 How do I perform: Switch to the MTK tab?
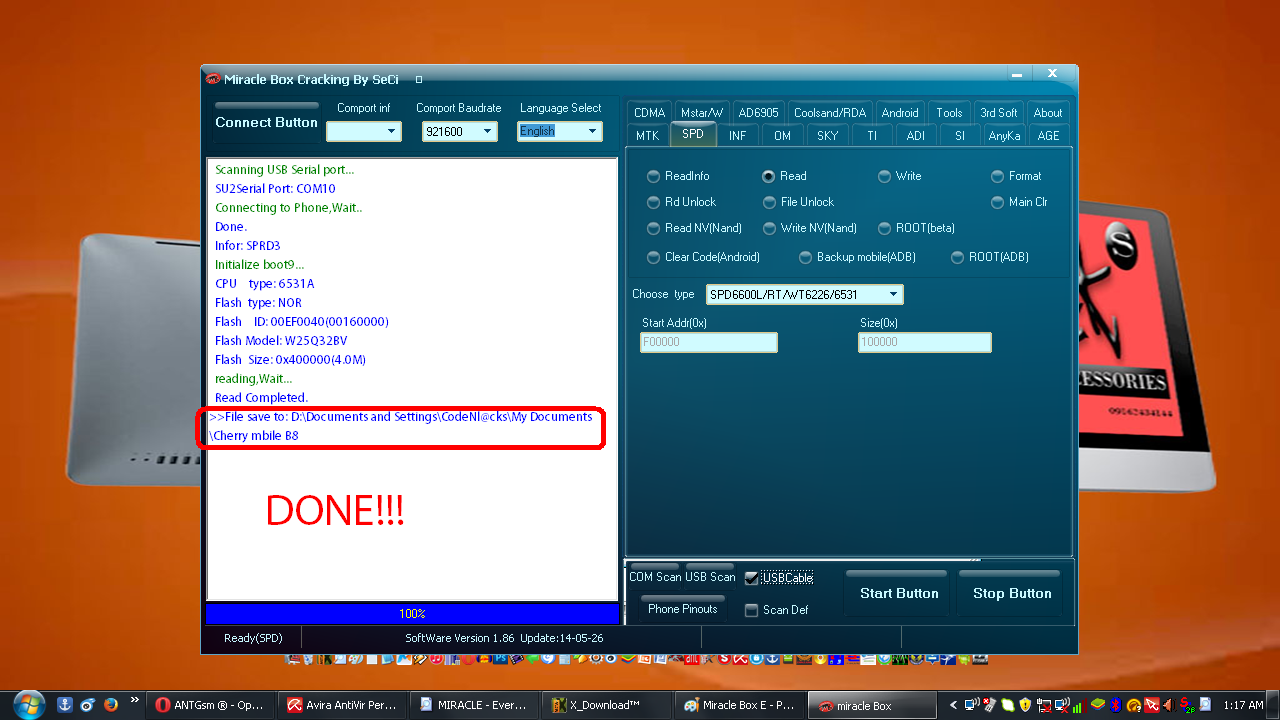[647, 136]
